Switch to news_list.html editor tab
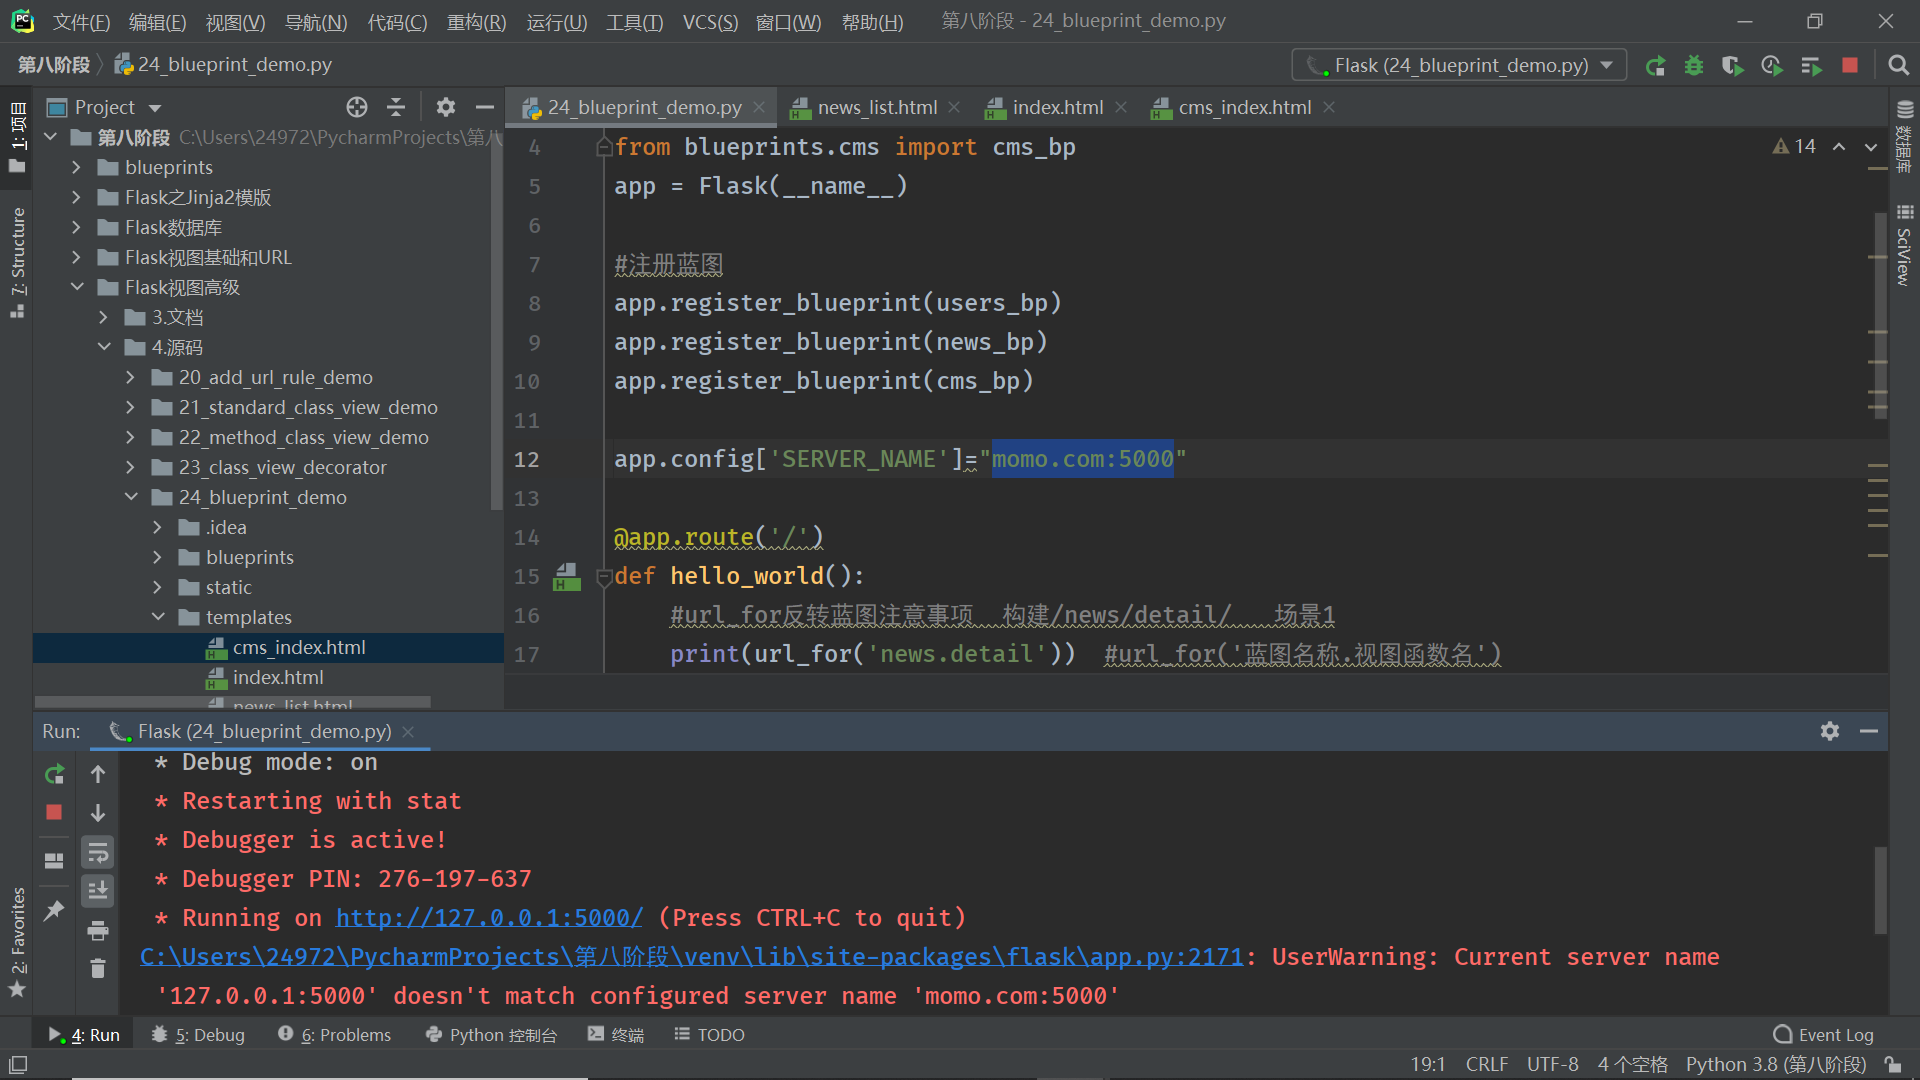Image resolution: width=1920 pixels, height=1080 pixels. pos(876,107)
